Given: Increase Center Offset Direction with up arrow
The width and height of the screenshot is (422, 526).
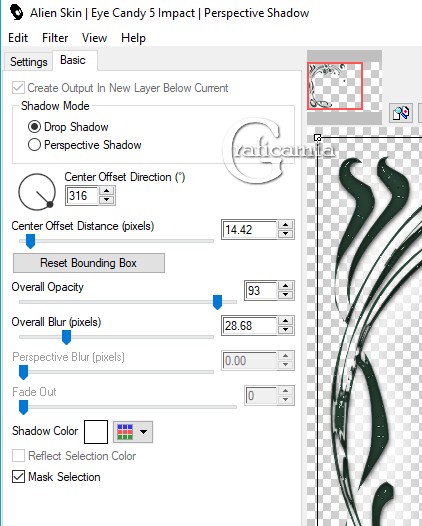Looking at the screenshot, I should [x=107, y=191].
